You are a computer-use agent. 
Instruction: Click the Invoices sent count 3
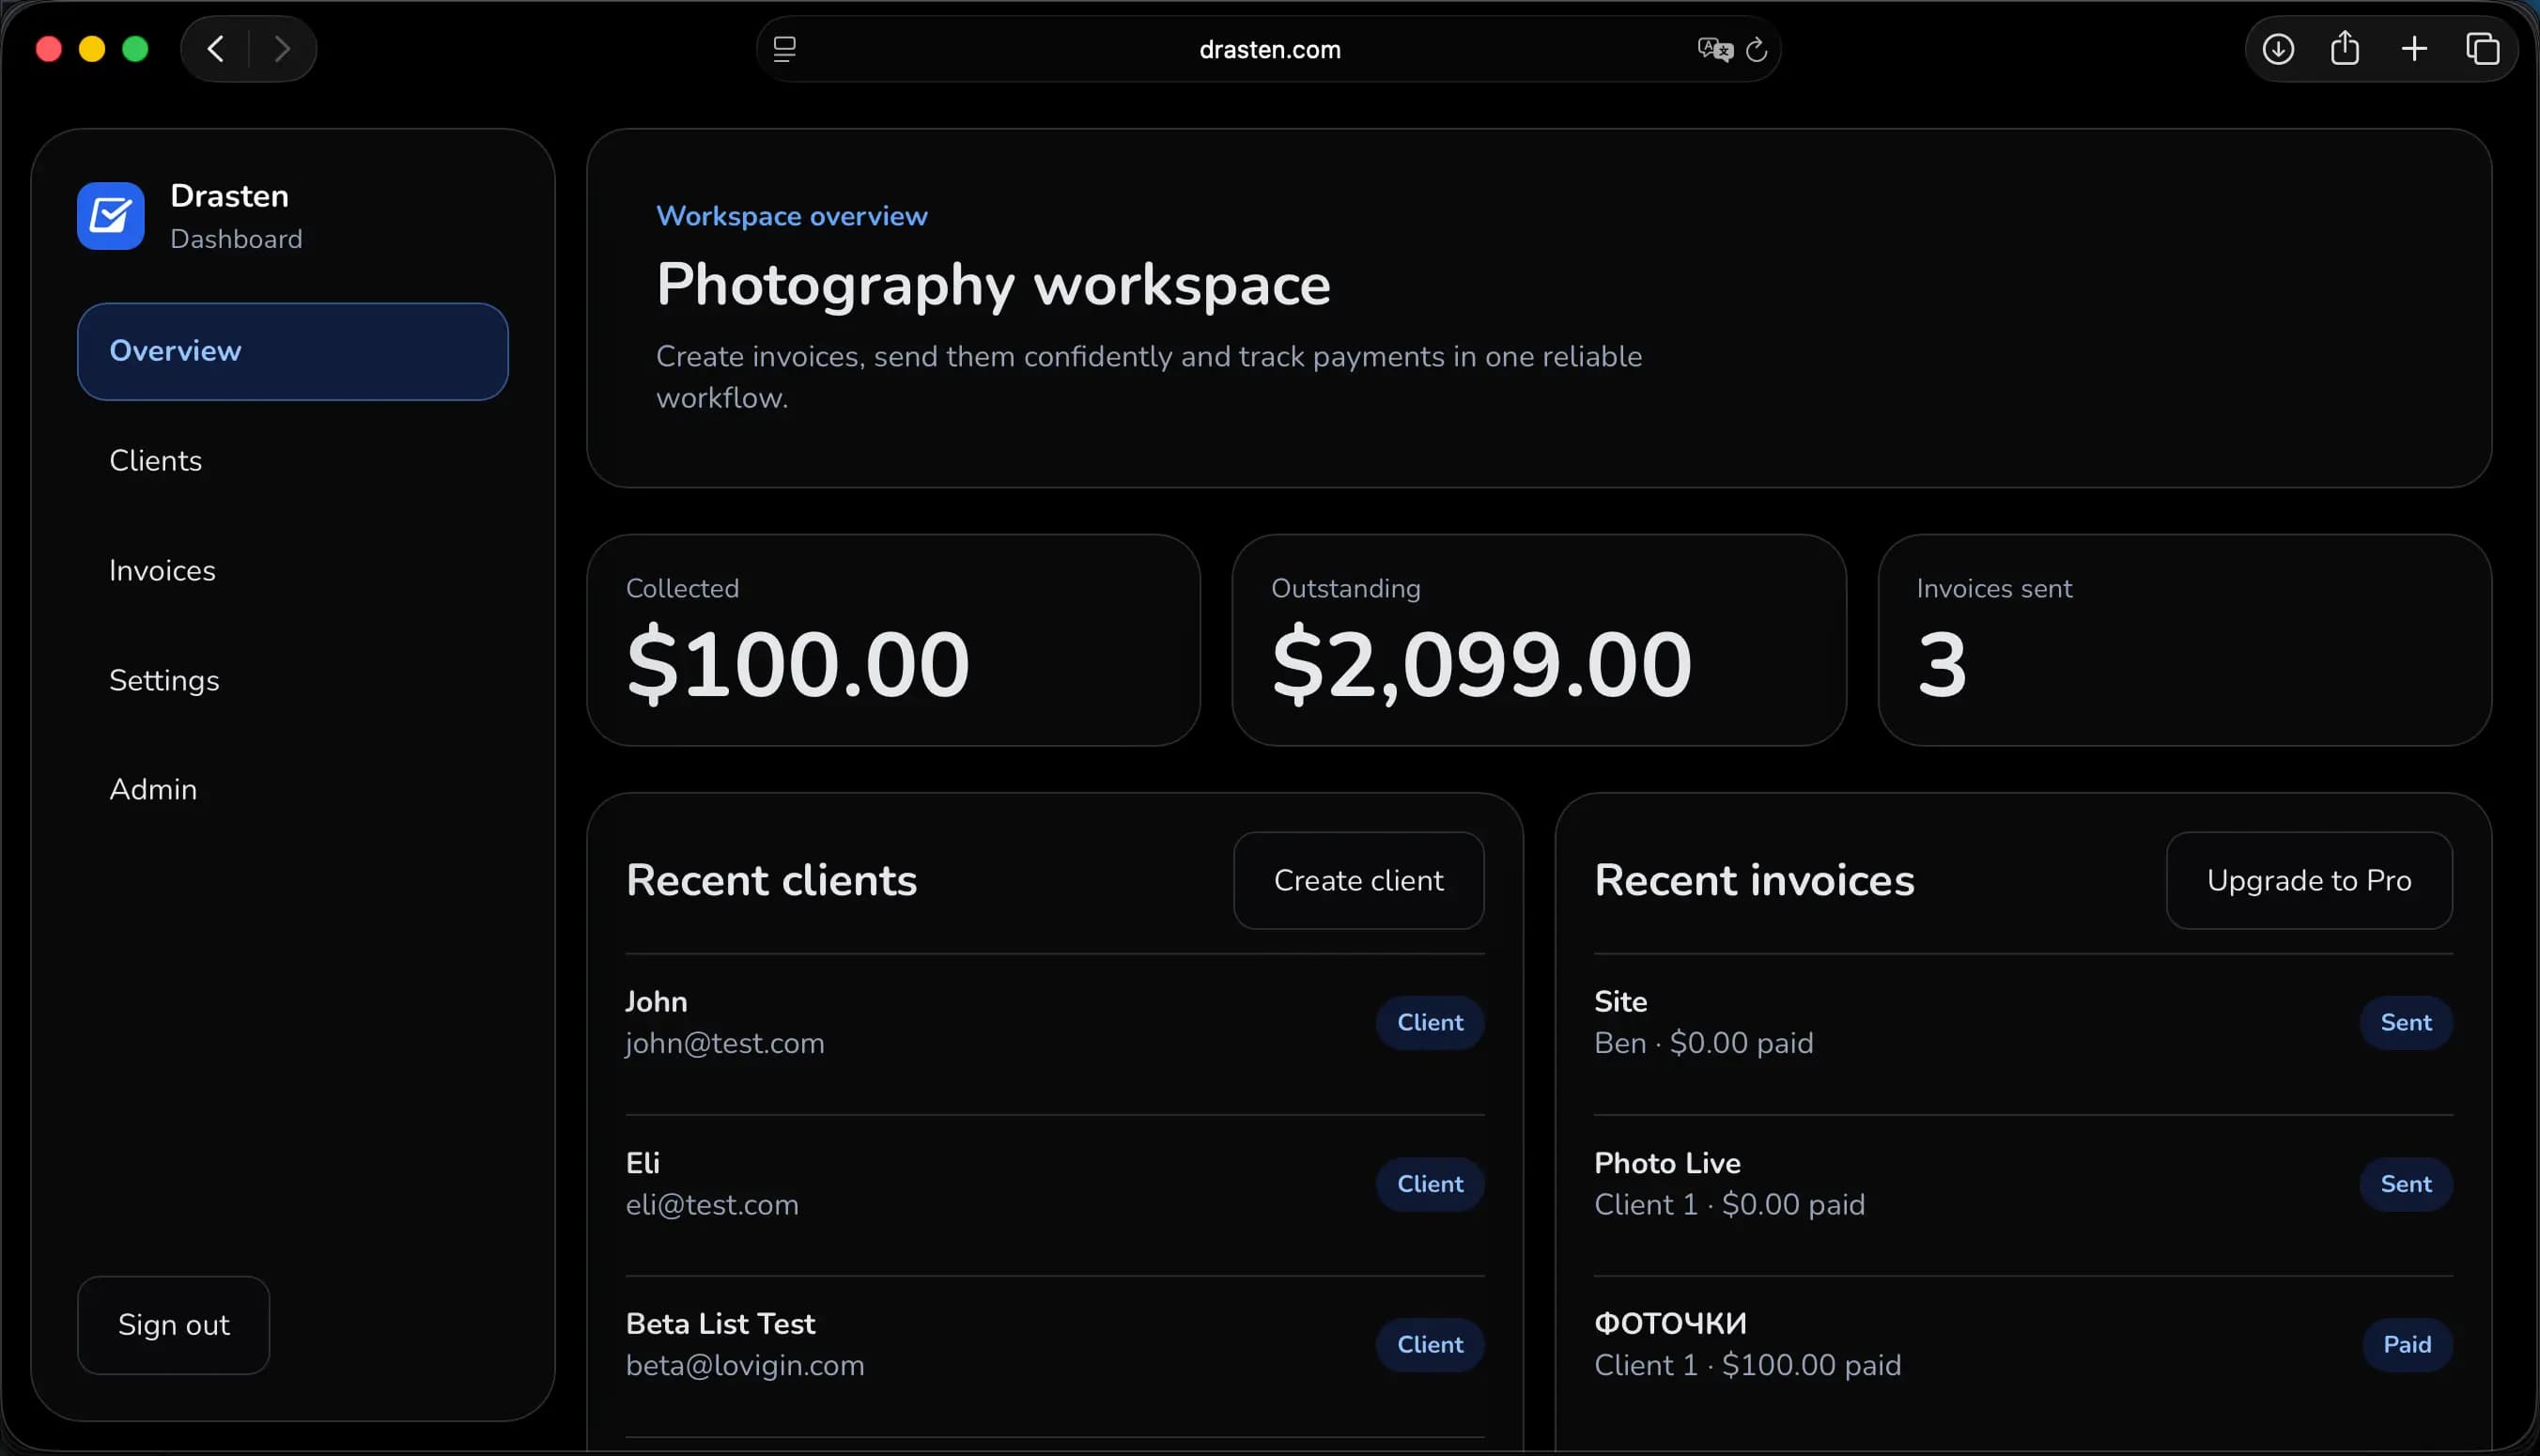(1942, 664)
